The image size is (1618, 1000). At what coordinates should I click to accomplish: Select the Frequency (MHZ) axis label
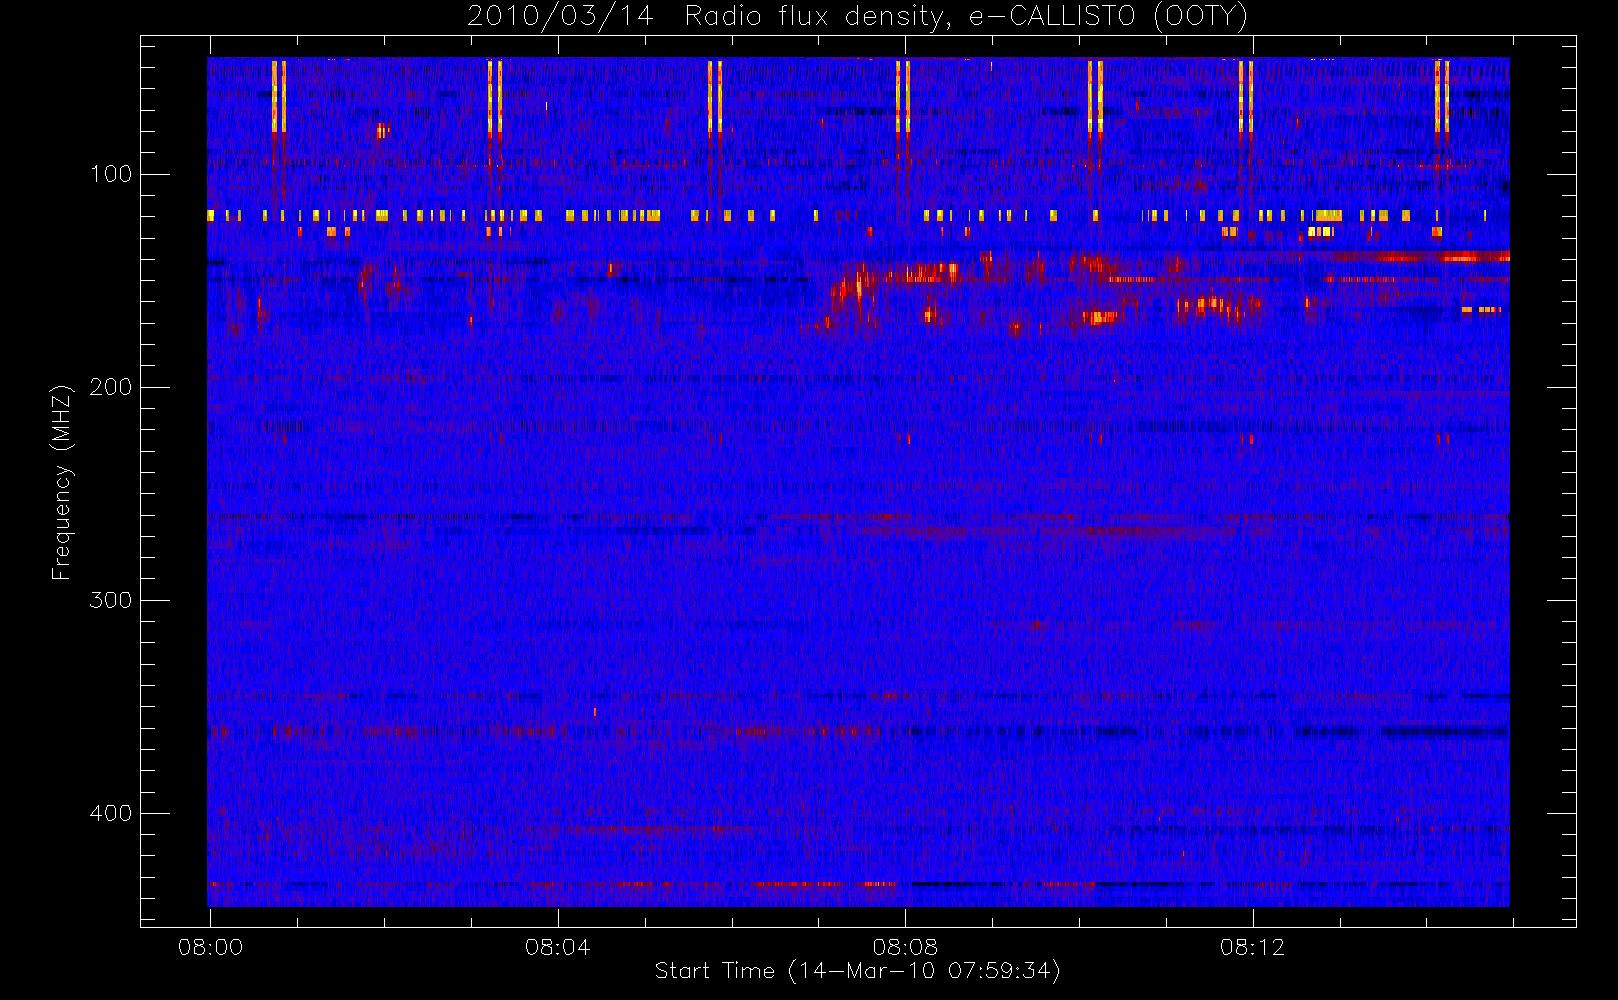[x=62, y=482]
